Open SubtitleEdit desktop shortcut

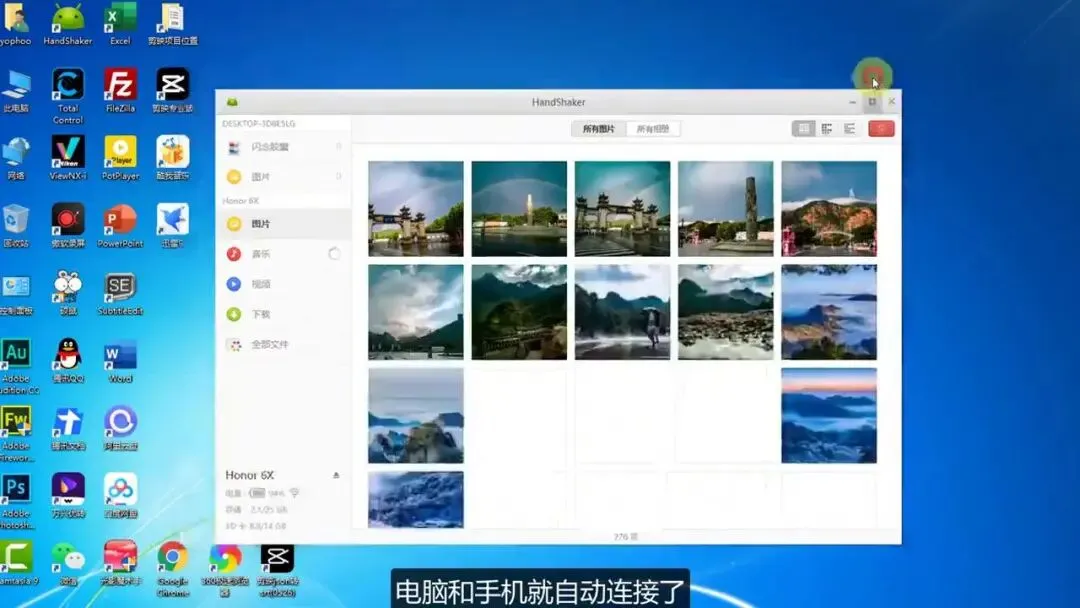click(x=120, y=292)
